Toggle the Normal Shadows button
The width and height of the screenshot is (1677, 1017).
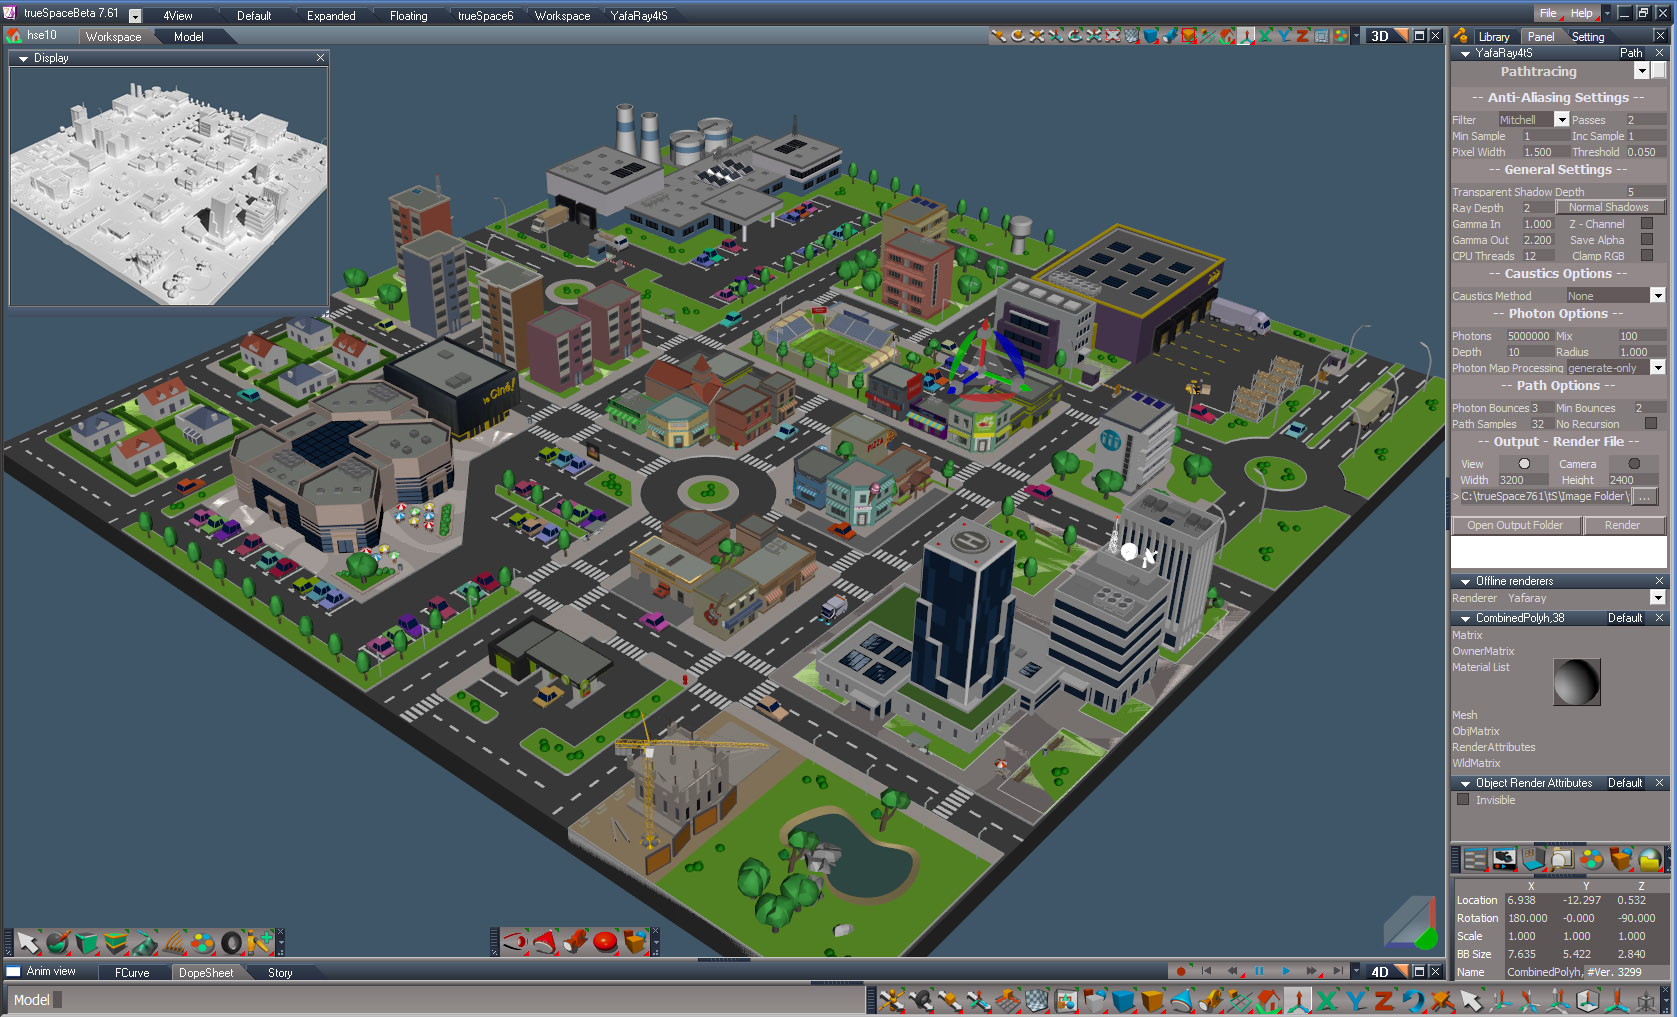click(1609, 208)
